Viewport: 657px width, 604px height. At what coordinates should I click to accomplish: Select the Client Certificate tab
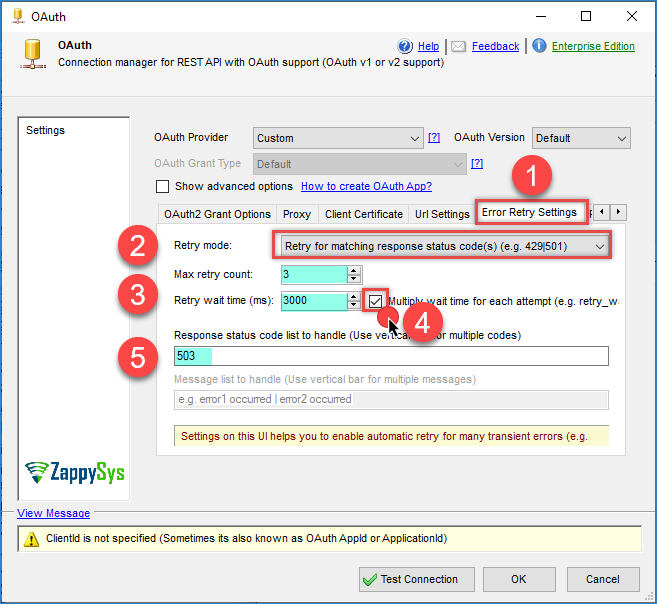pos(364,214)
